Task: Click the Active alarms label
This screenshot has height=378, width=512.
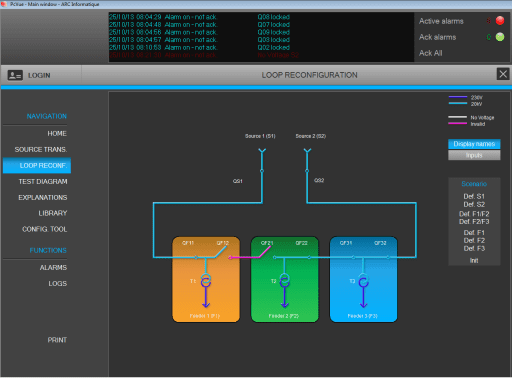Action: click(441, 21)
